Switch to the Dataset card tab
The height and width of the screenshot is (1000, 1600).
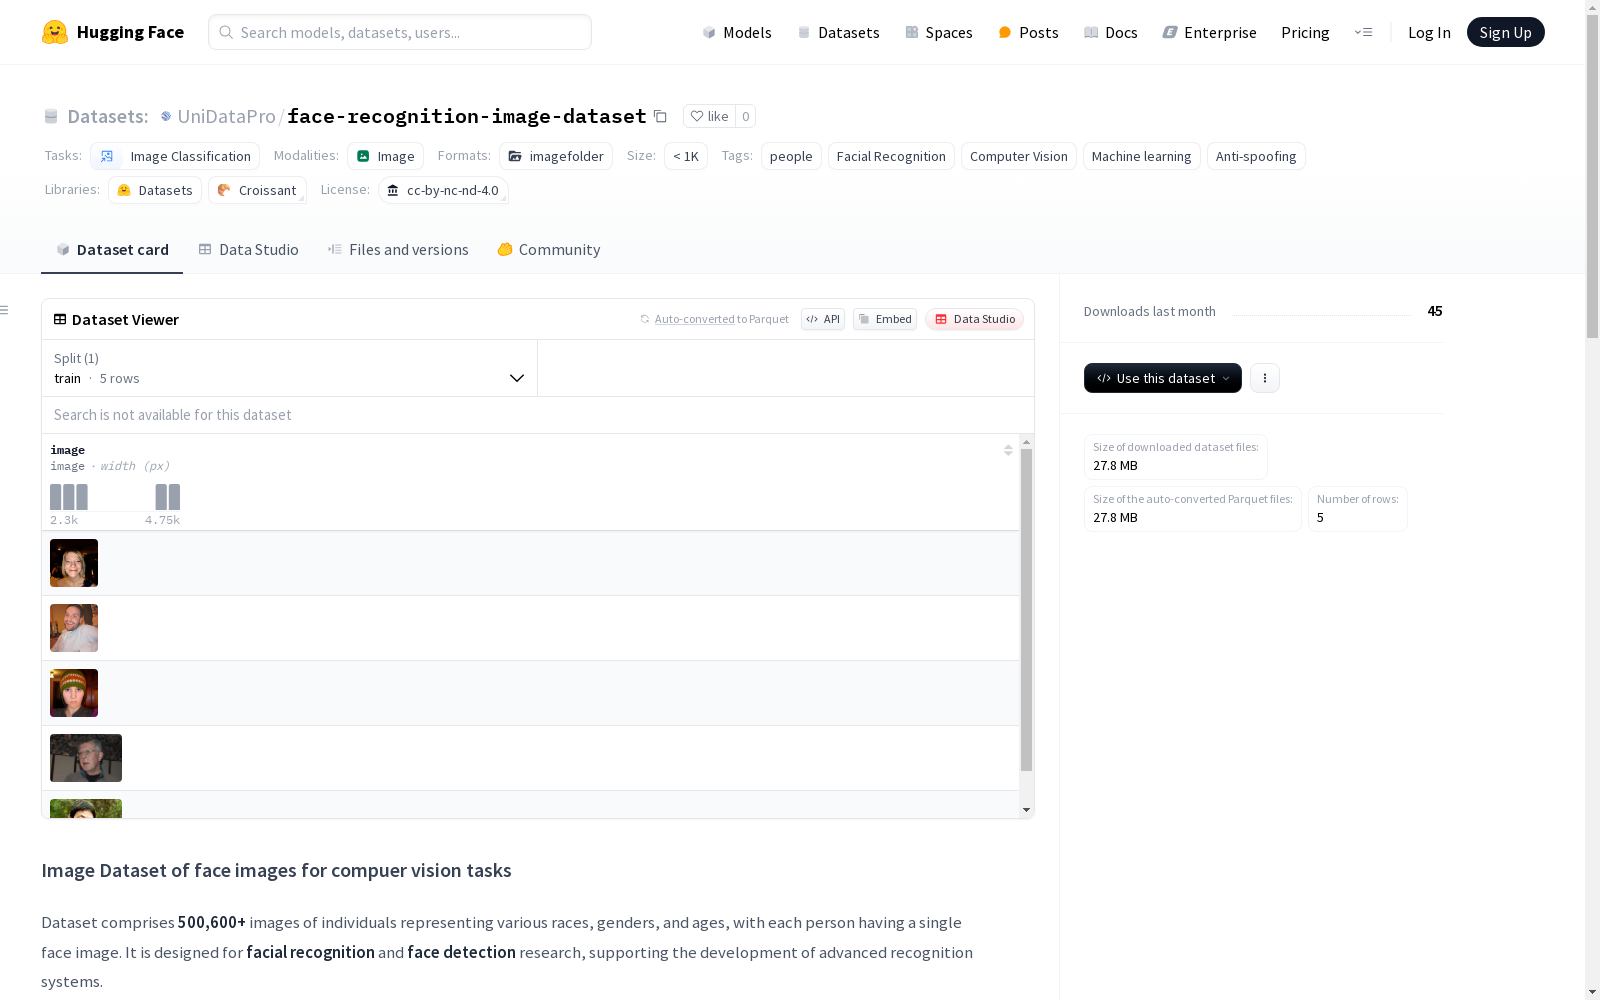click(x=112, y=250)
